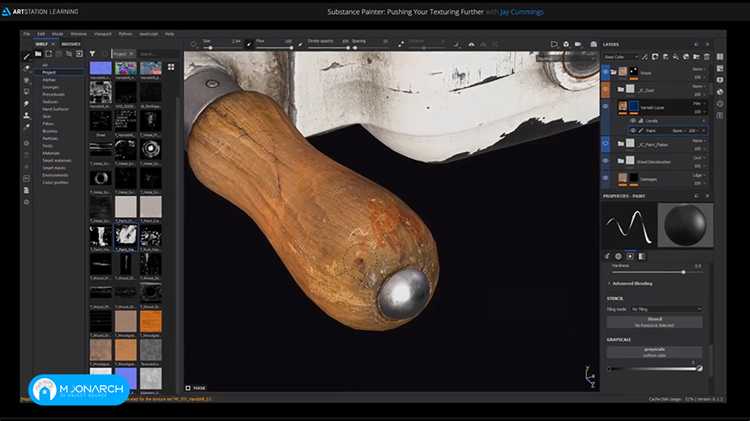The height and width of the screenshot is (421, 750).
Task: Open the File menu
Action: 27,34
